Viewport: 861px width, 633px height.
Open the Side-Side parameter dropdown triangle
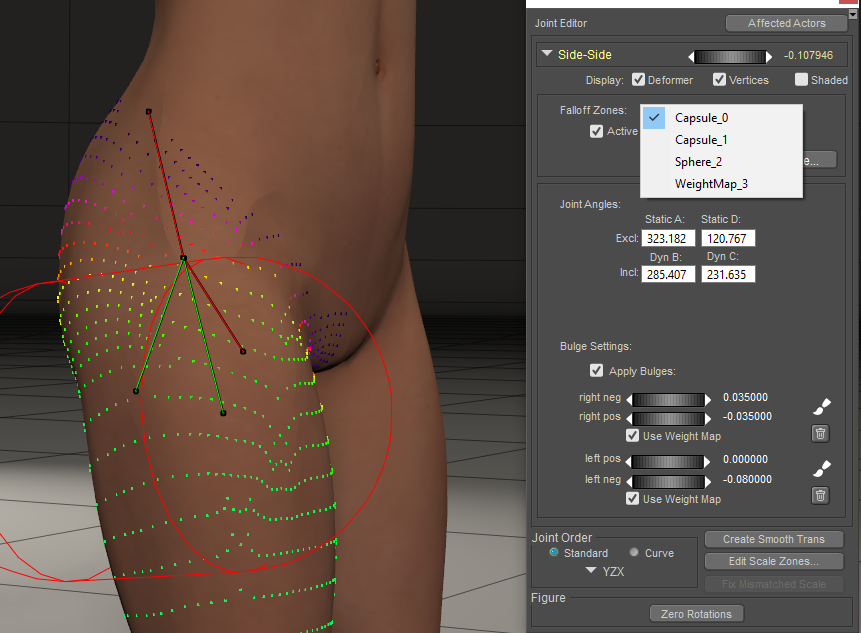[547, 55]
